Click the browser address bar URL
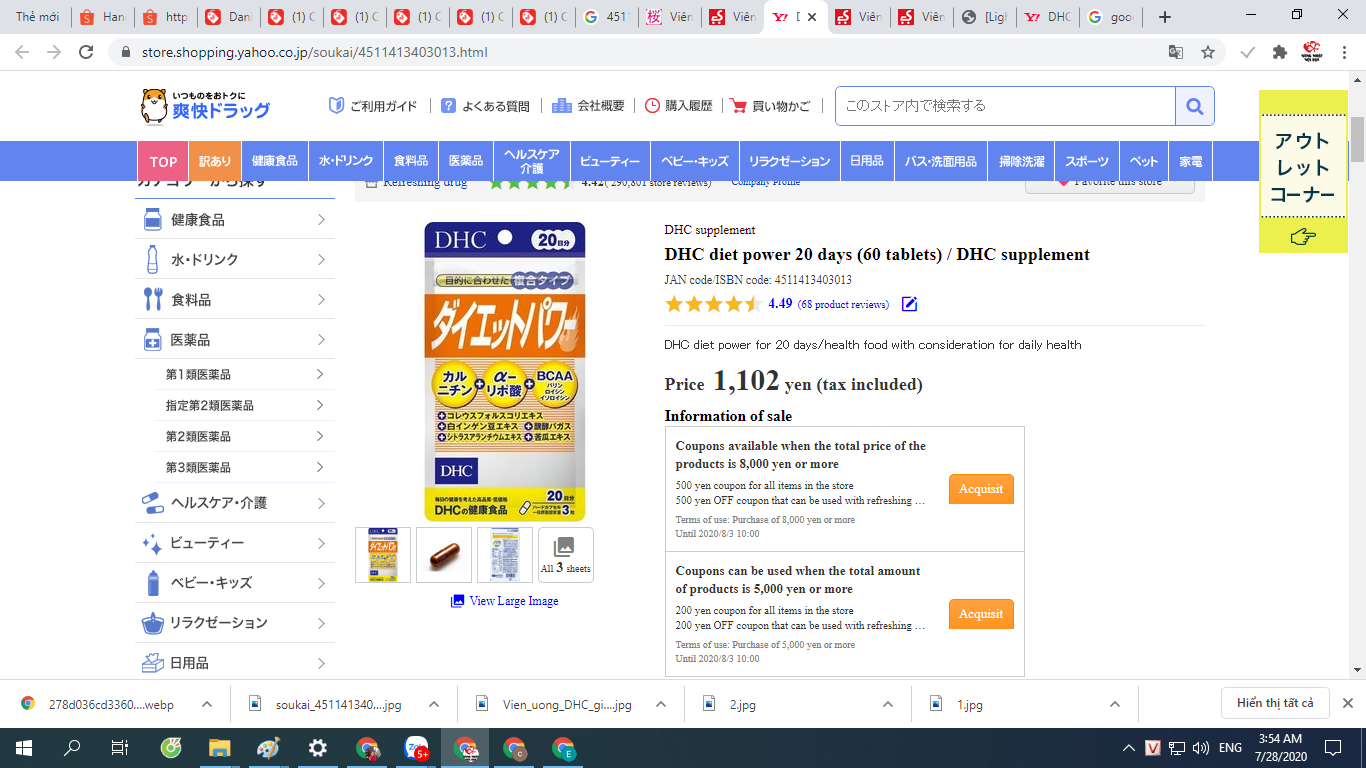Image resolution: width=1366 pixels, height=768 pixels. click(x=316, y=52)
